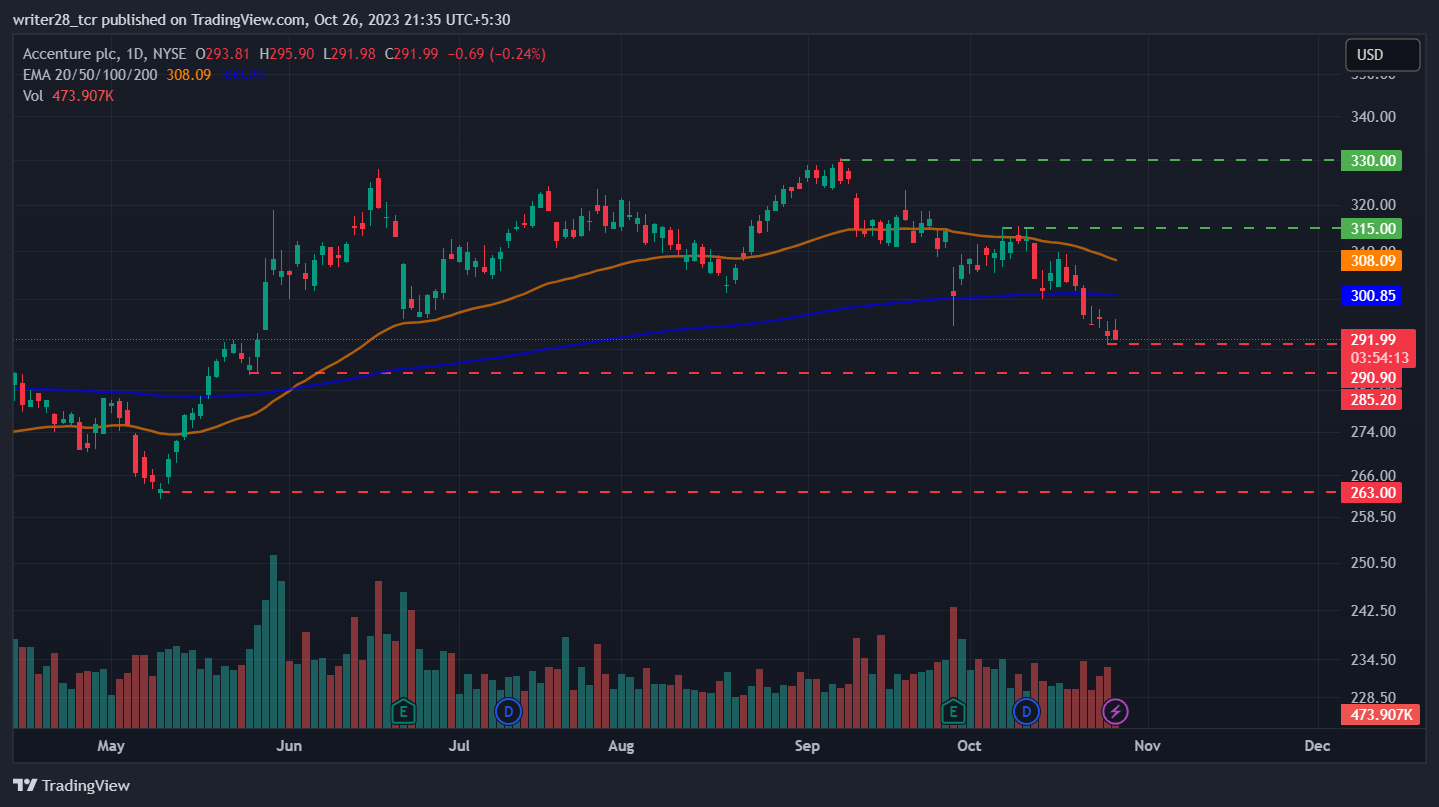Click the red 263.00 support label

point(1371,492)
